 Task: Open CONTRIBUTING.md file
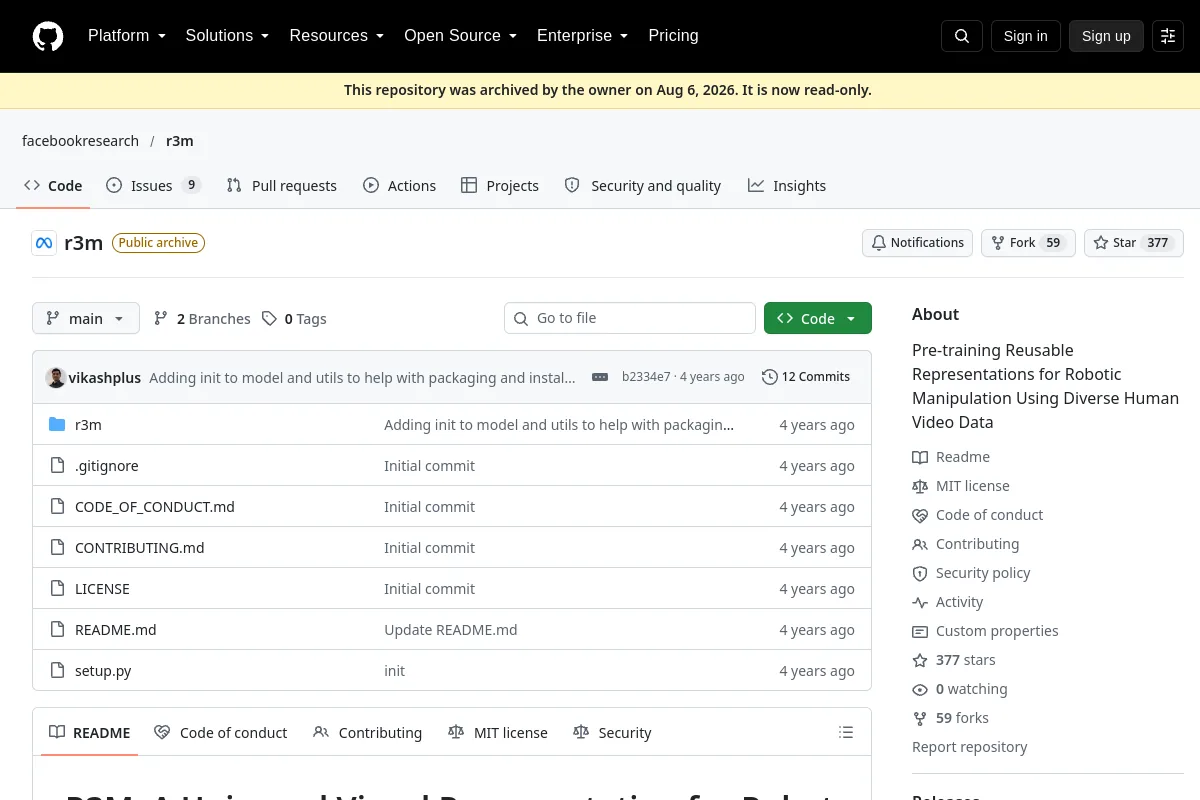pos(140,548)
